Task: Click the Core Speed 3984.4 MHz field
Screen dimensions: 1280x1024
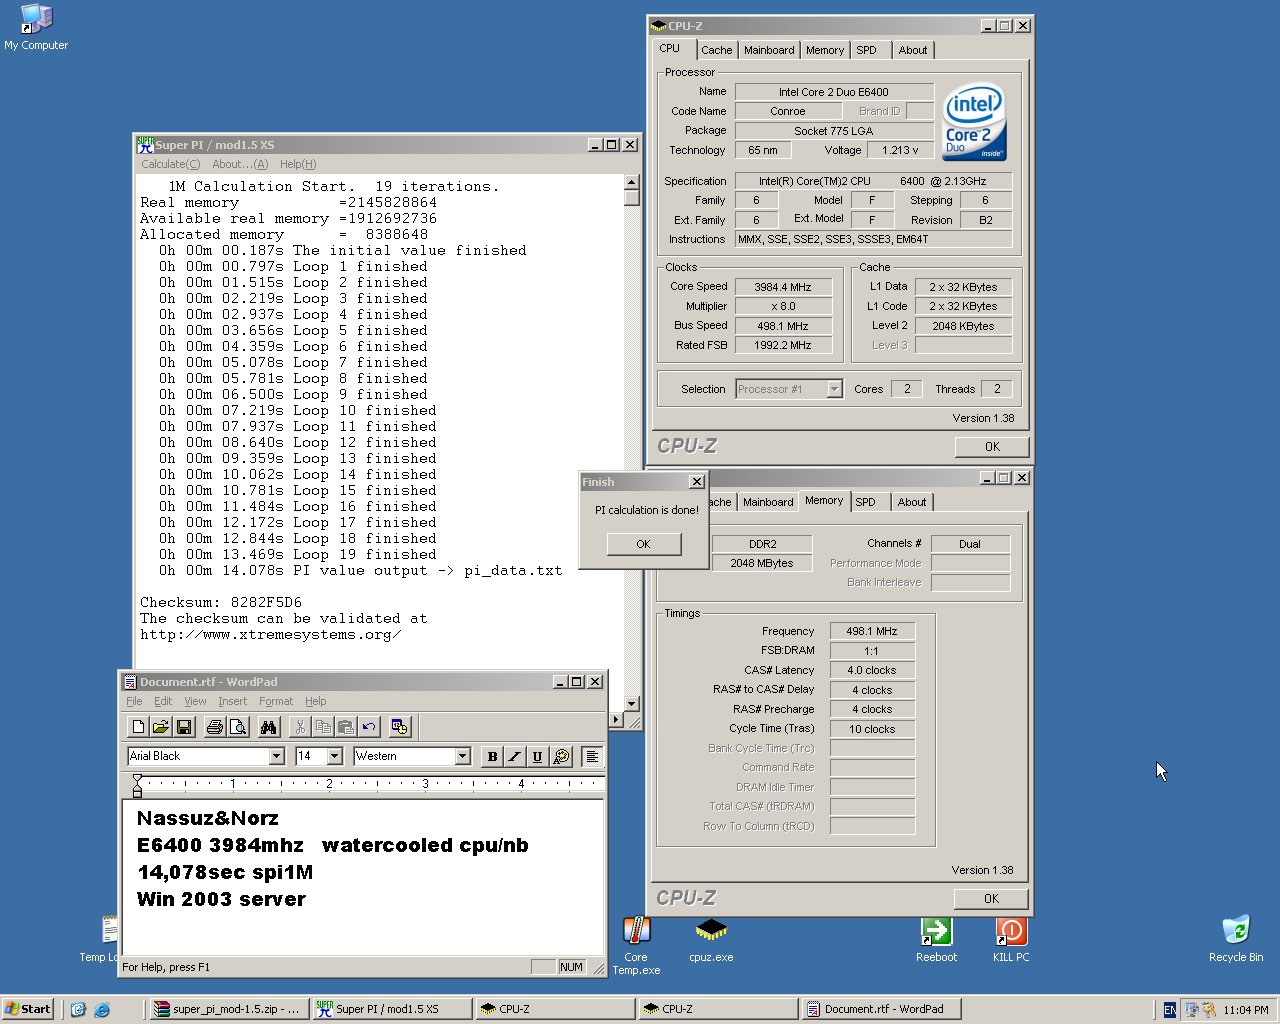Action: 782,287
